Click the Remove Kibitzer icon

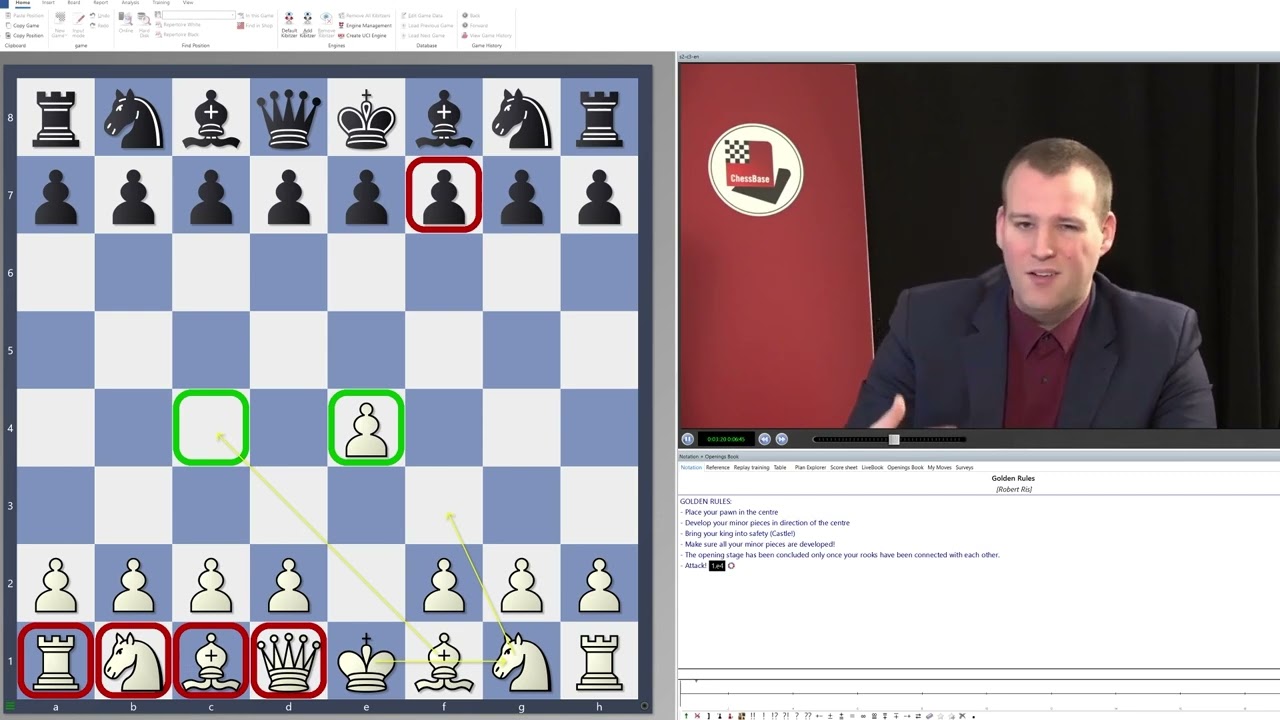click(326, 24)
